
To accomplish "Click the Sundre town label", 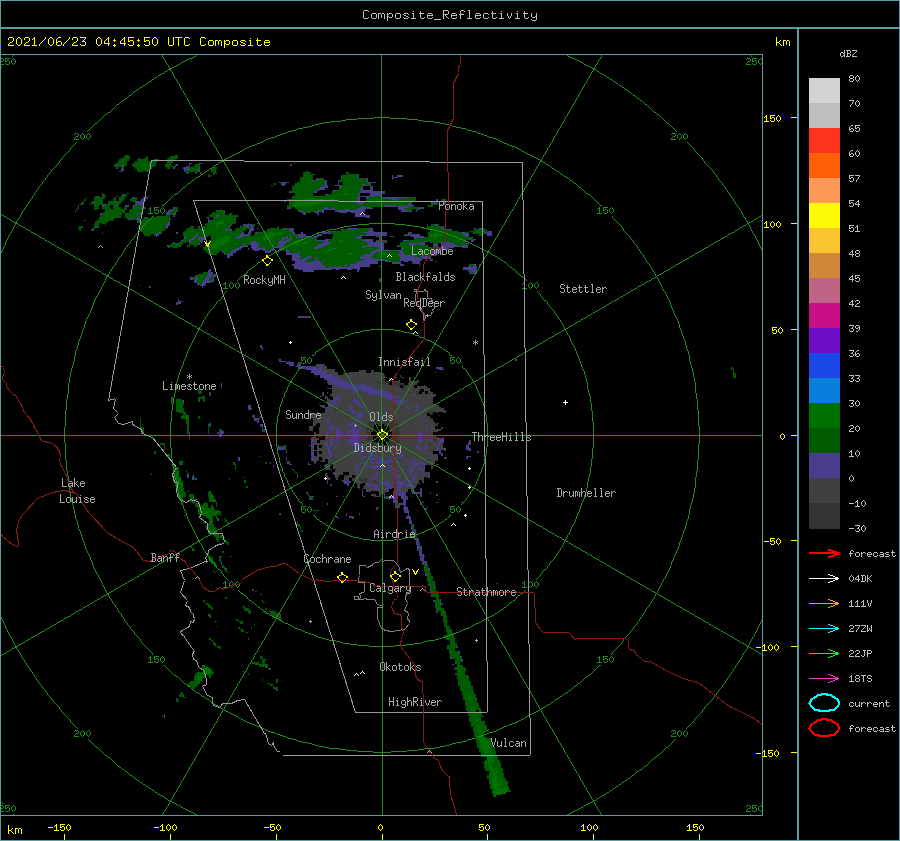I will point(303,414).
